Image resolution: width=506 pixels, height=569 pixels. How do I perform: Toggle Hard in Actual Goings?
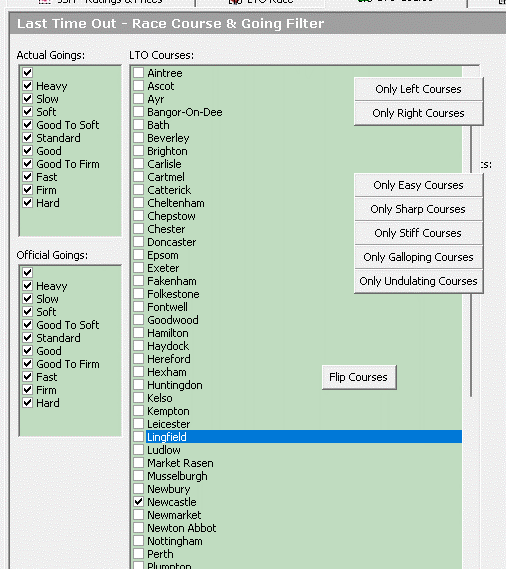pyautogui.click(x=28, y=203)
